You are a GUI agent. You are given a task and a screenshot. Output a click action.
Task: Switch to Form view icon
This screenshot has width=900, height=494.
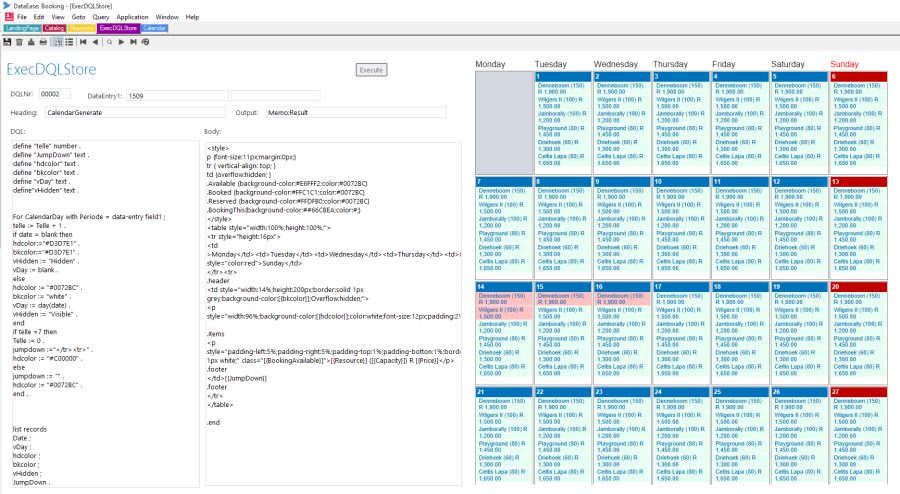(57, 42)
